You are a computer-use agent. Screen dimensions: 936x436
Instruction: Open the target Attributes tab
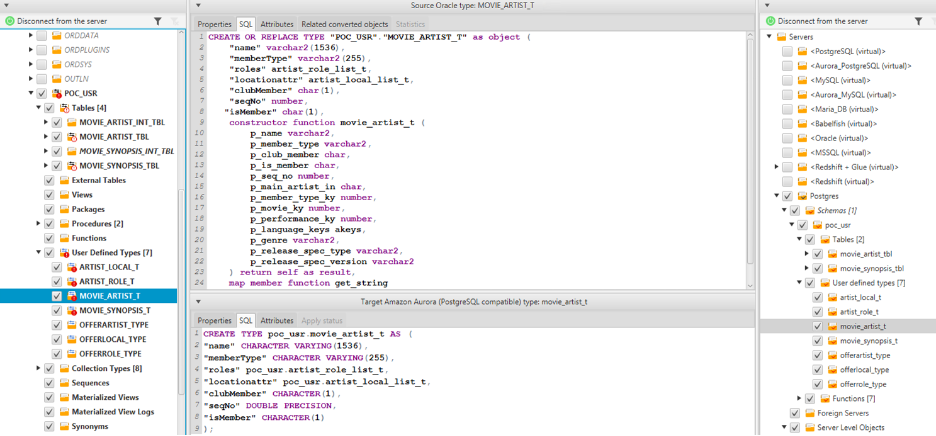pyautogui.click(x=277, y=320)
